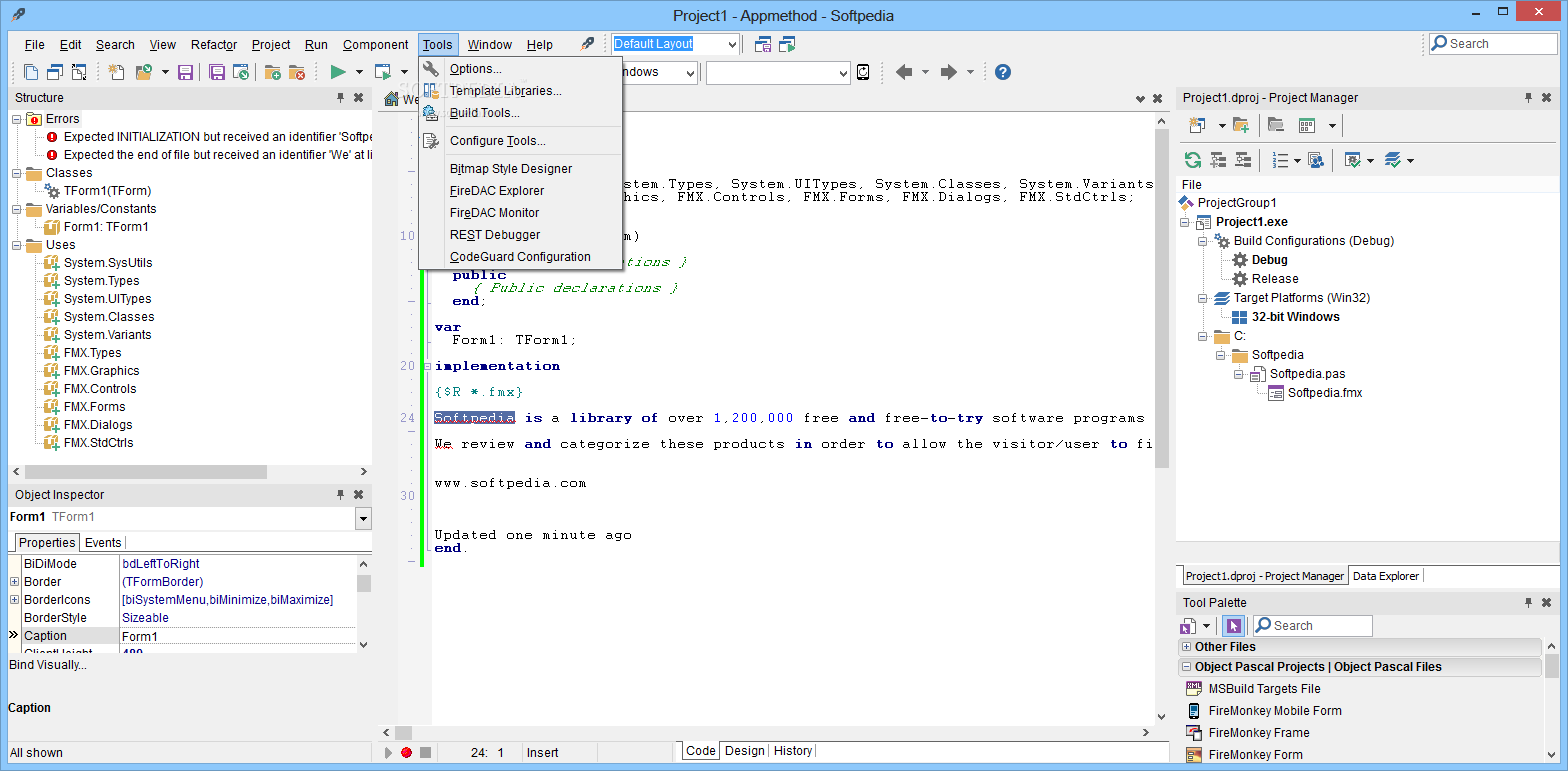
Task: Click the Refresh icon in Project Manager
Action: [1192, 160]
